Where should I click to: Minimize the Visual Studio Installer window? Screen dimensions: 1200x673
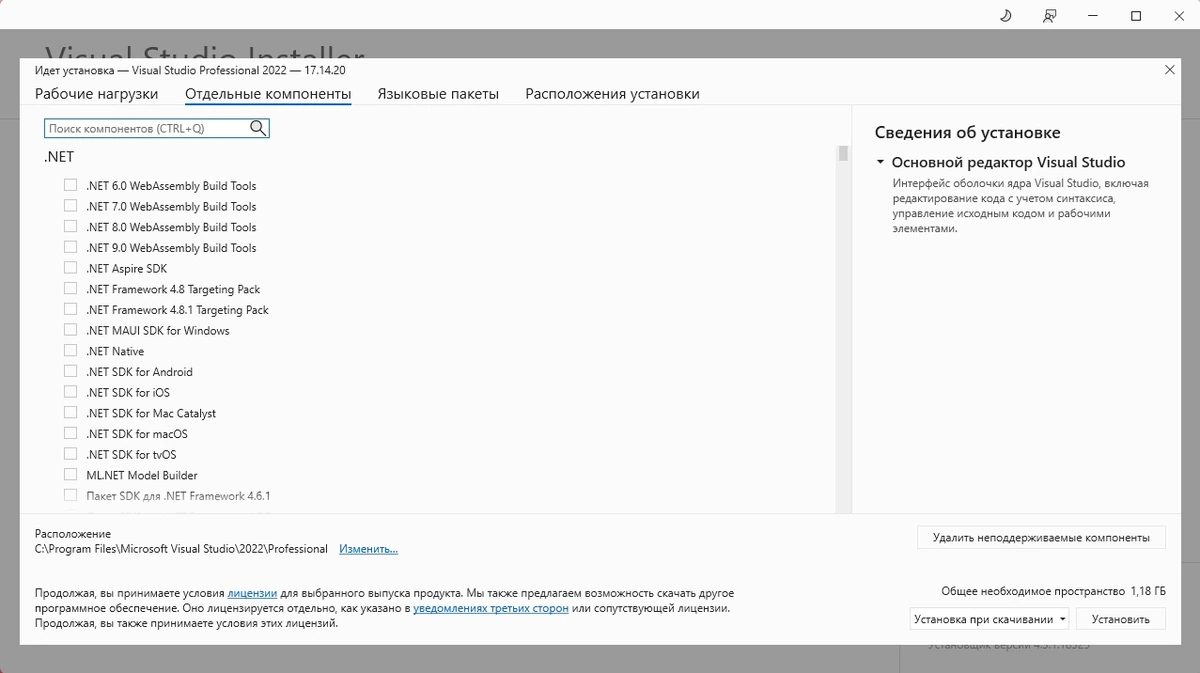click(x=1093, y=16)
